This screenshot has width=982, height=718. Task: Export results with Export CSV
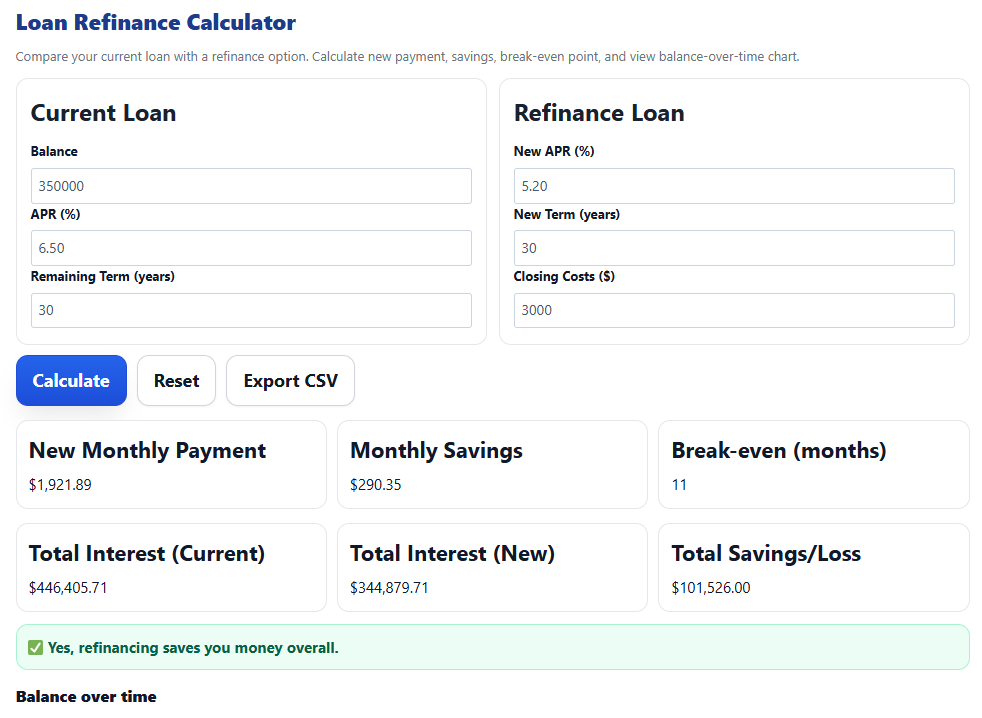[291, 380]
